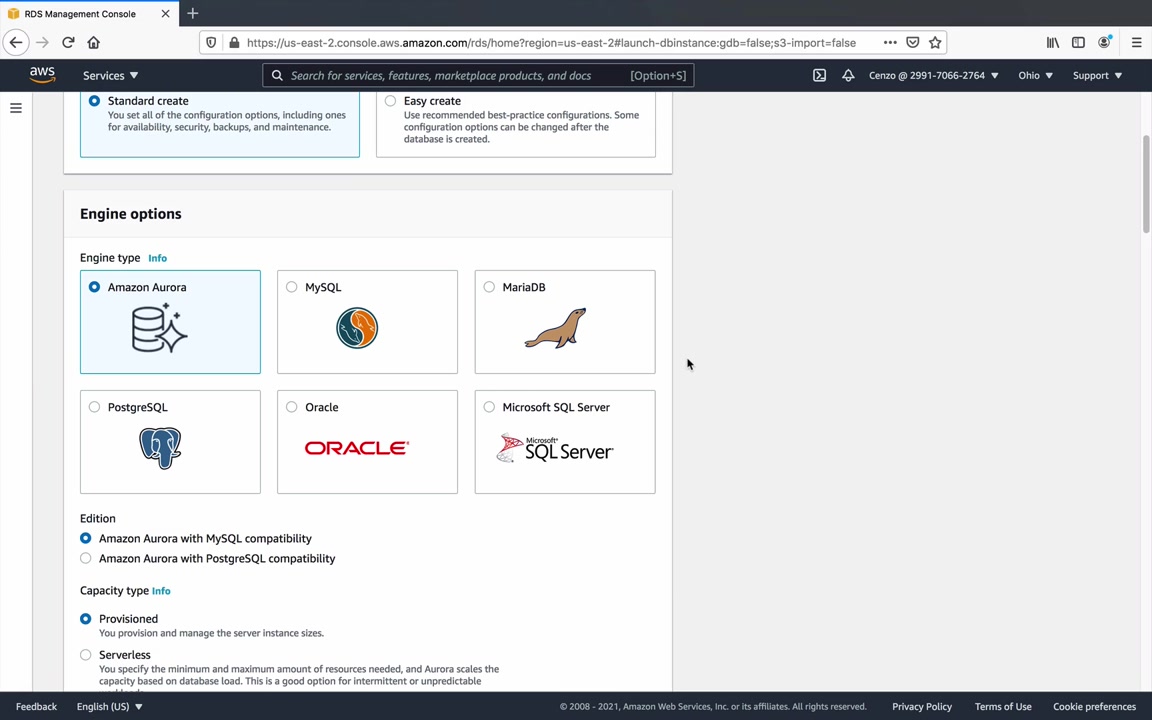Select the MySQL engine radio button
1152x720 pixels.
pos(292,287)
